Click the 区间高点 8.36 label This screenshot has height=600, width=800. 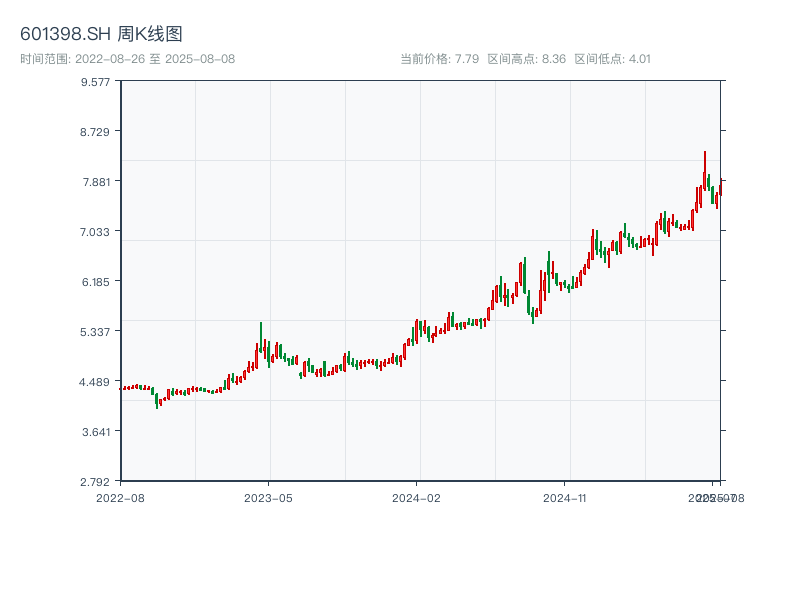tap(526, 59)
